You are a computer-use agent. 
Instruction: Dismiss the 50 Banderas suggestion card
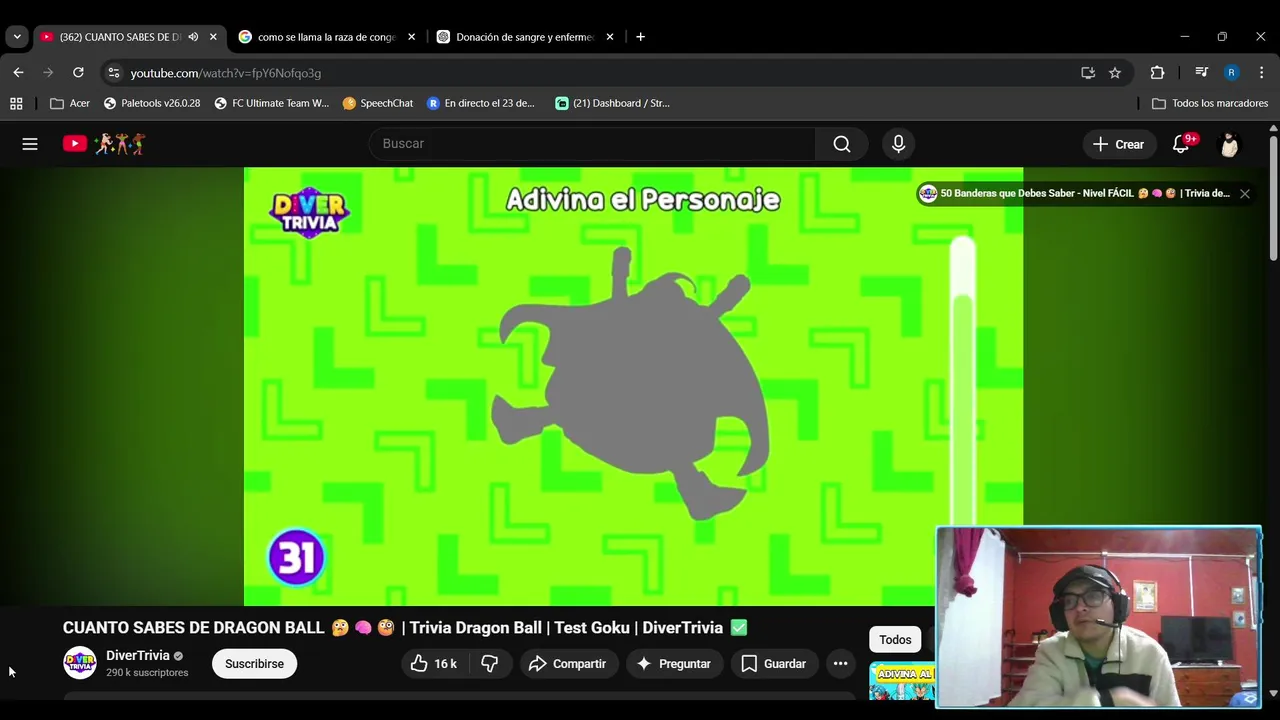click(x=1245, y=194)
